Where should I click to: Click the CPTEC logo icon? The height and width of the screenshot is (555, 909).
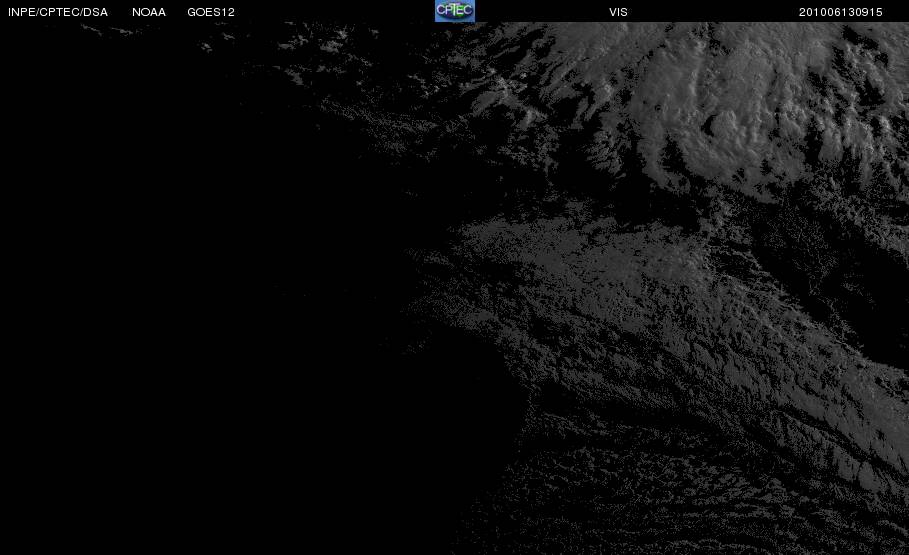coord(454,11)
